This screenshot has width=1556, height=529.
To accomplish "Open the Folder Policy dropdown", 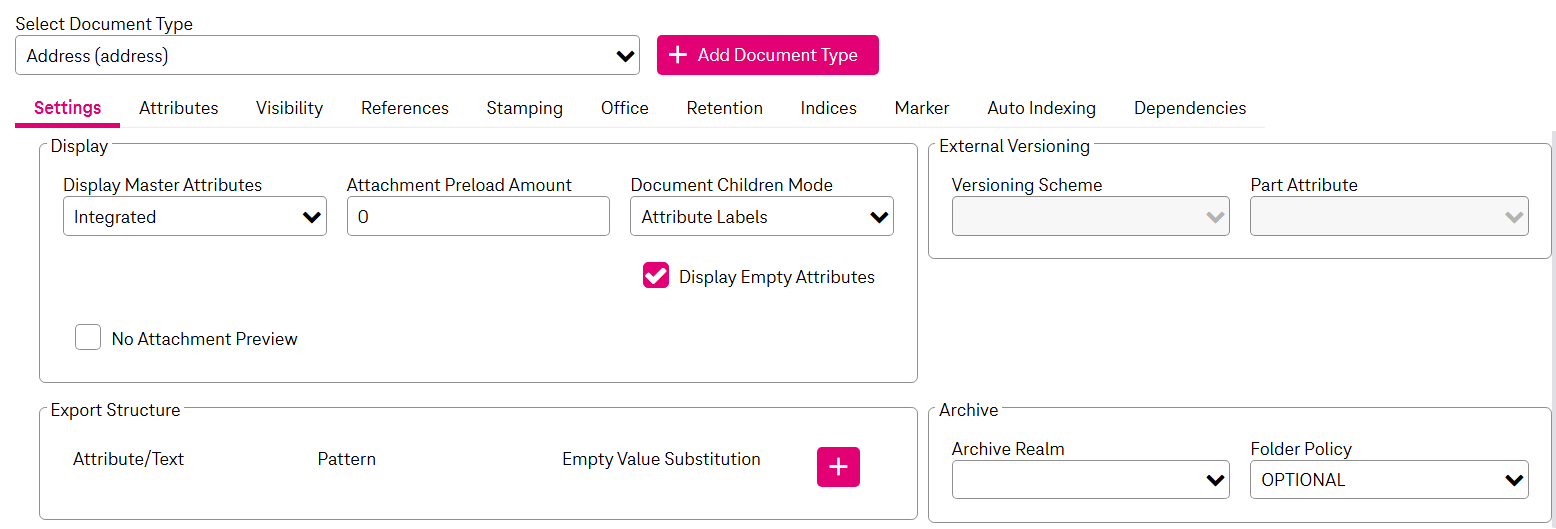I will (x=1389, y=480).
